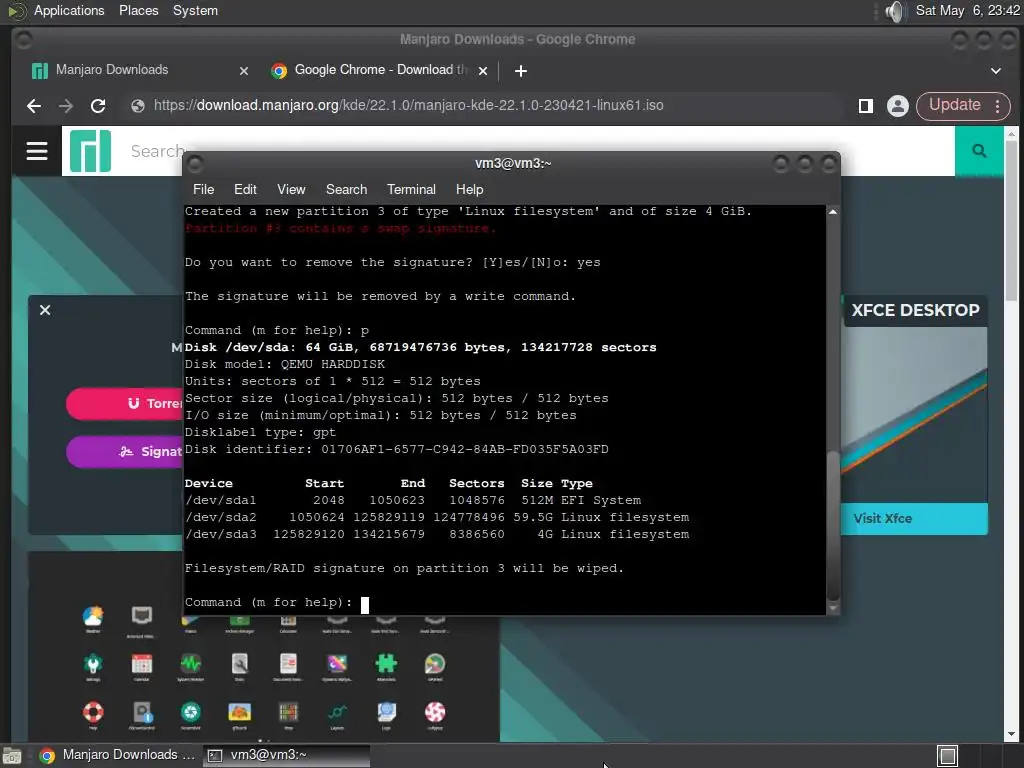
Task: Click the gThumb image viewer icon
Action: click(x=240, y=712)
